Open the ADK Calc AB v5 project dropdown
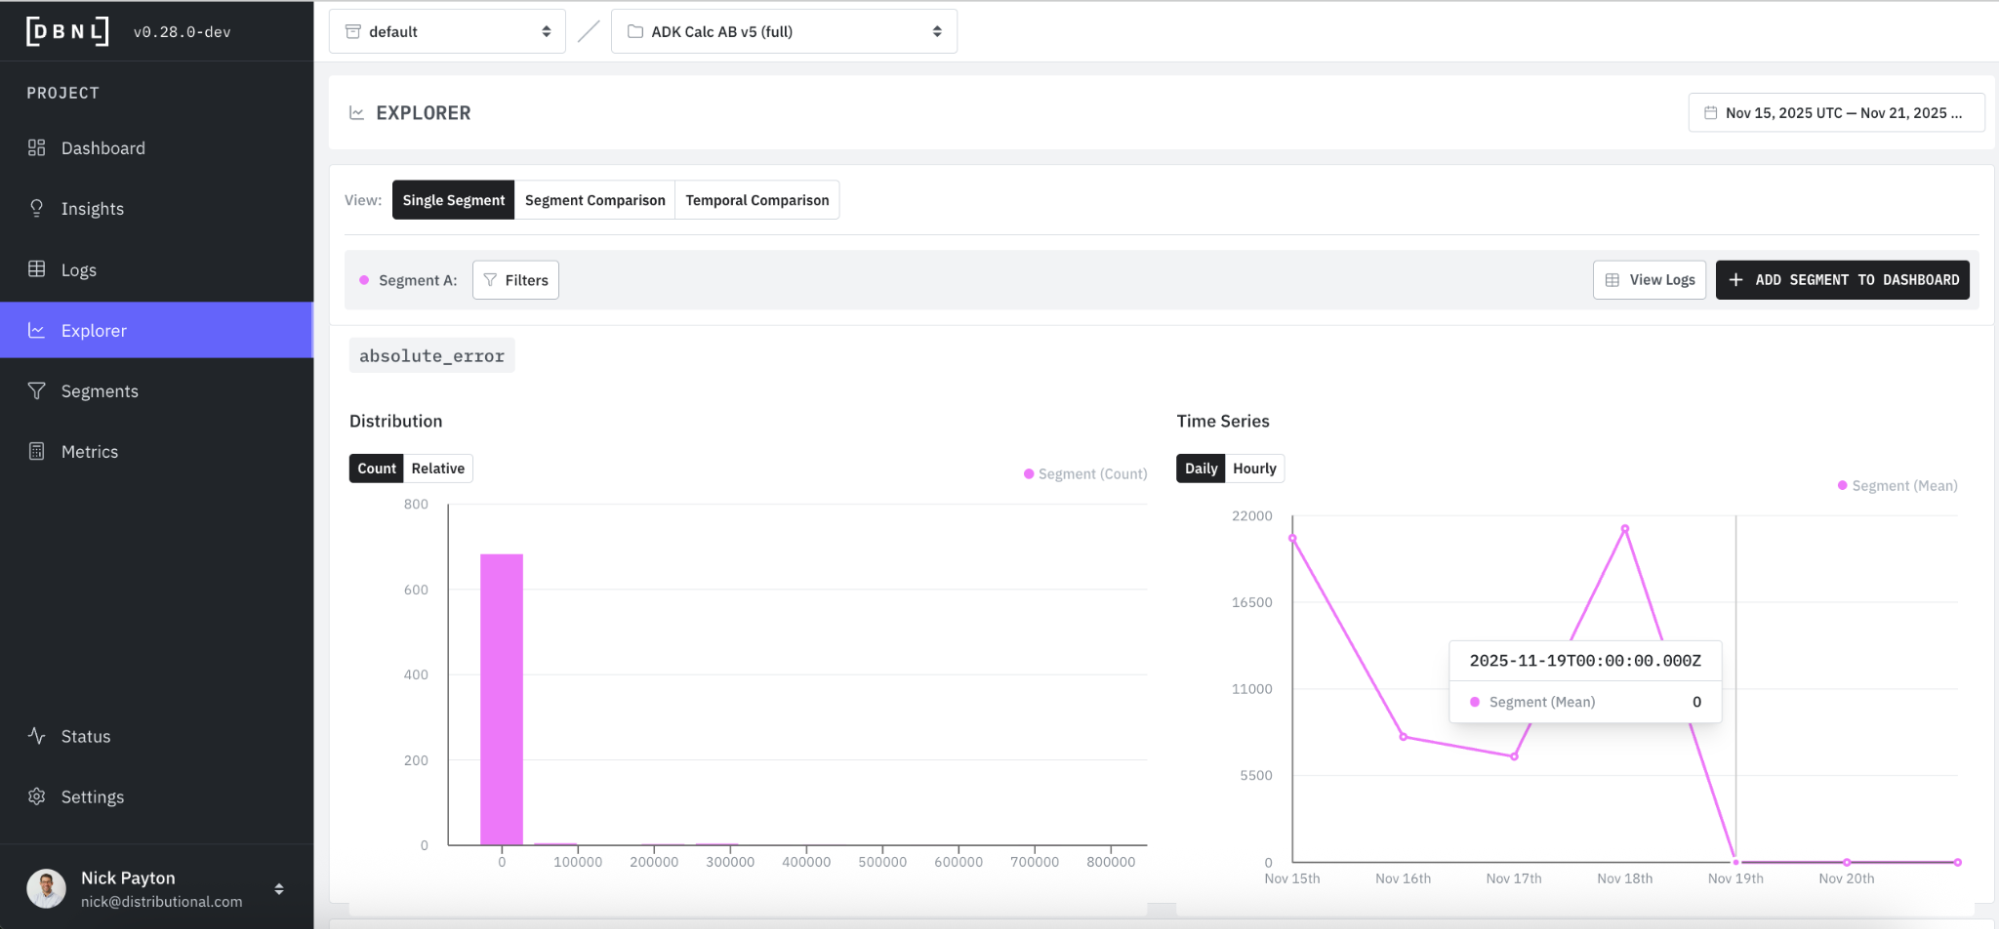This screenshot has width=1999, height=930. click(784, 32)
